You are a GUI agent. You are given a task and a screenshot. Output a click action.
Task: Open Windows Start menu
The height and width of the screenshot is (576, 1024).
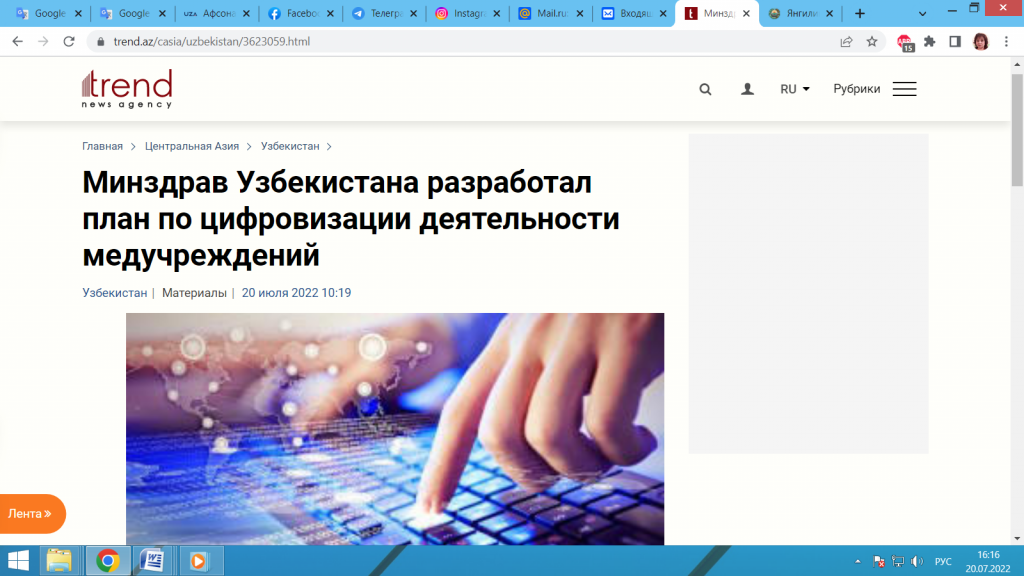pyautogui.click(x=18, y=560)
